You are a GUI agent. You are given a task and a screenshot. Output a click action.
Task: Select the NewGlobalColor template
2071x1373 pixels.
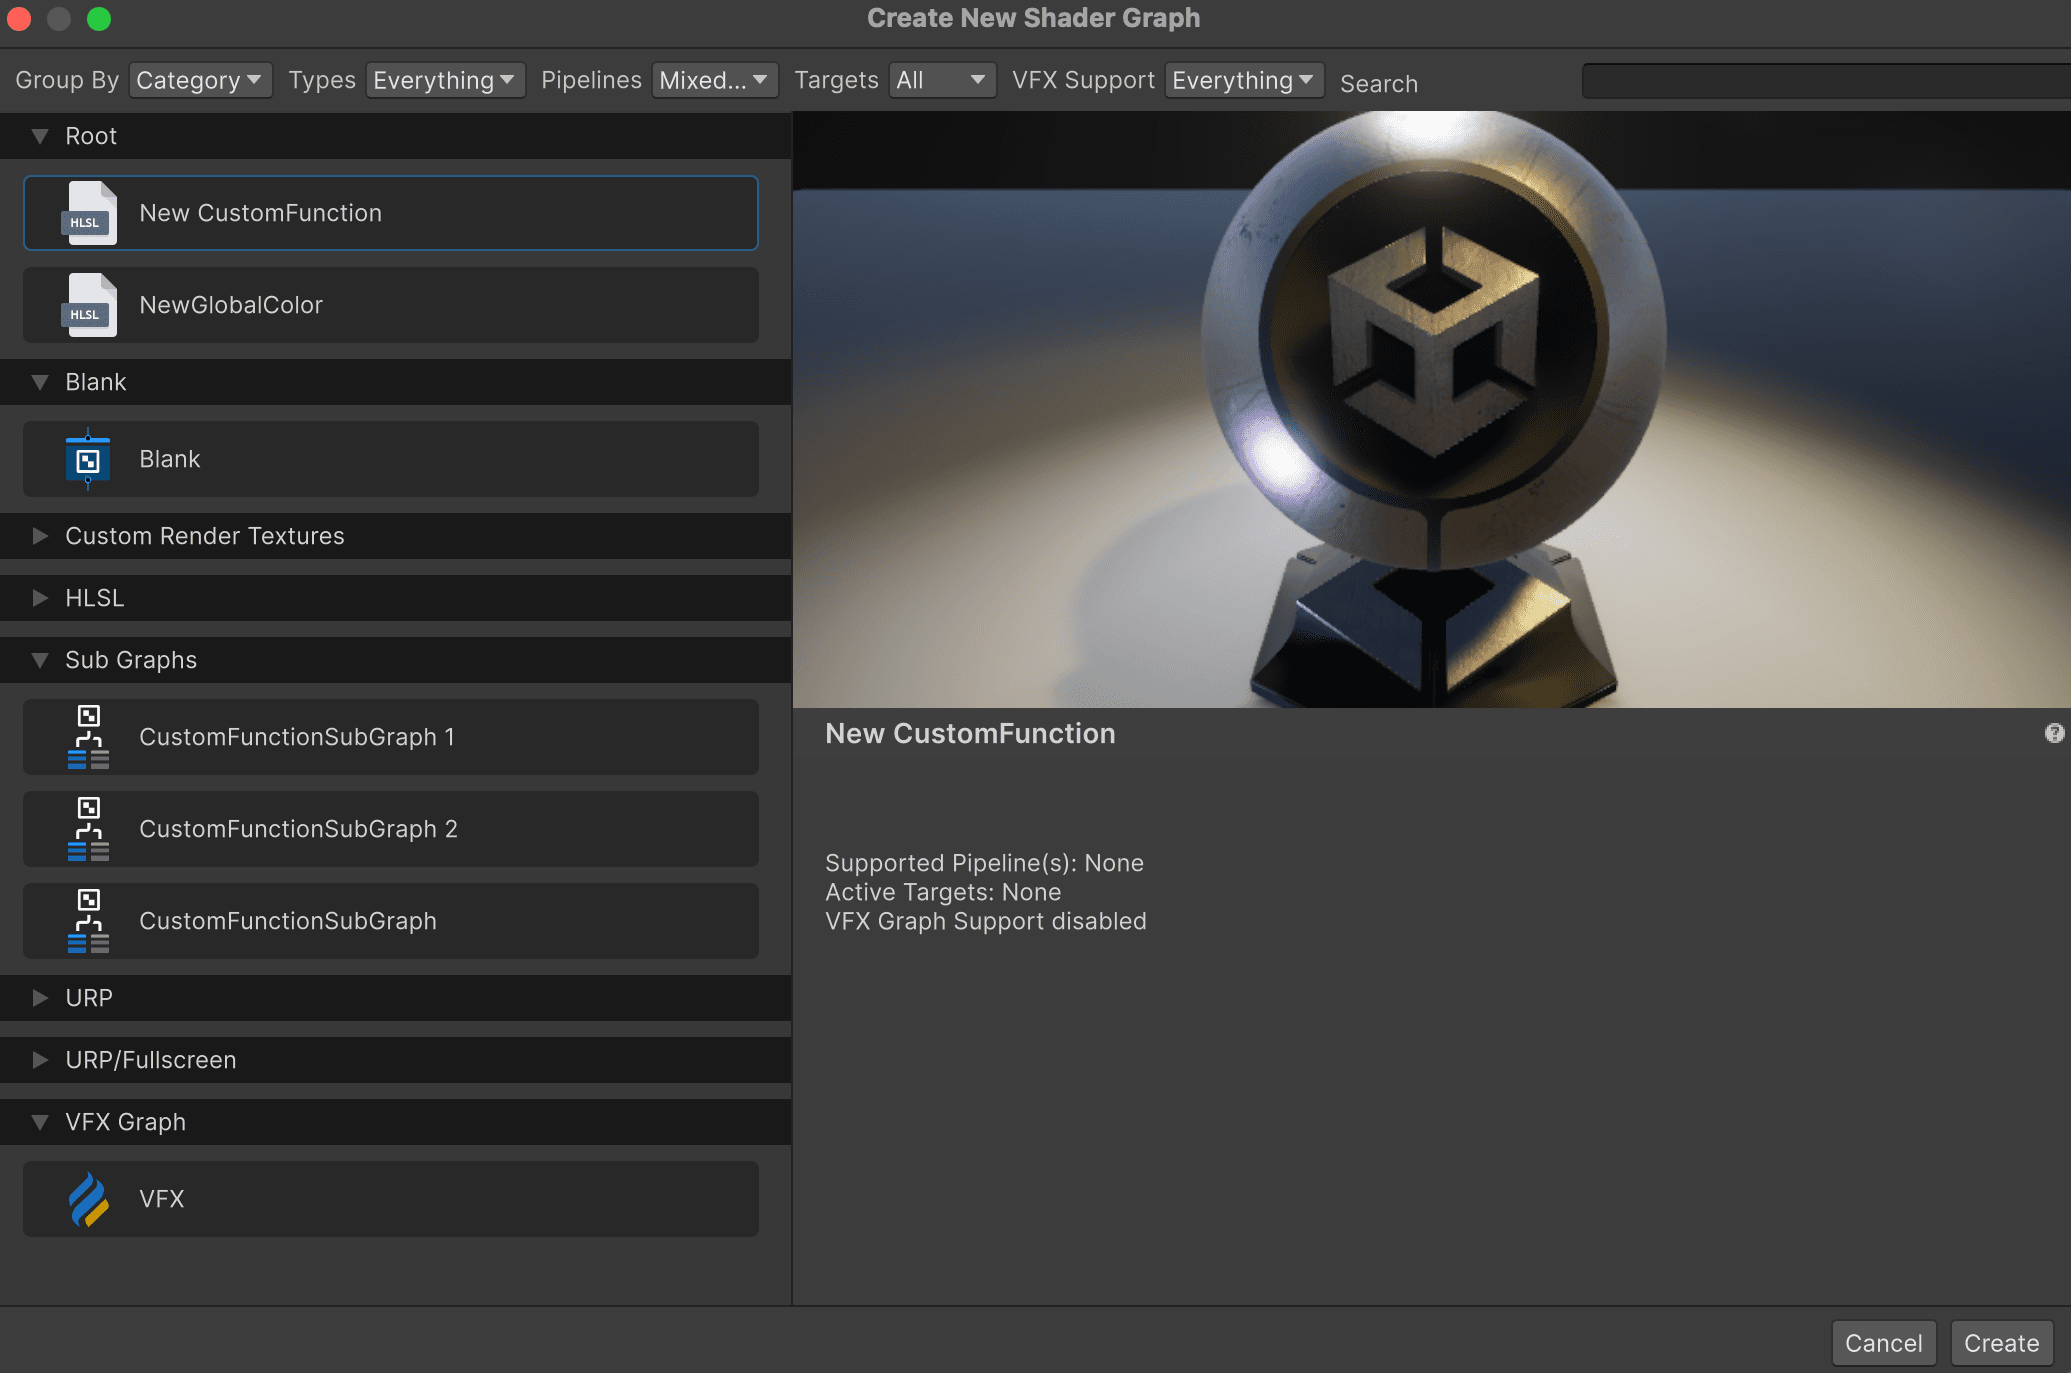[x=390, y=305]
